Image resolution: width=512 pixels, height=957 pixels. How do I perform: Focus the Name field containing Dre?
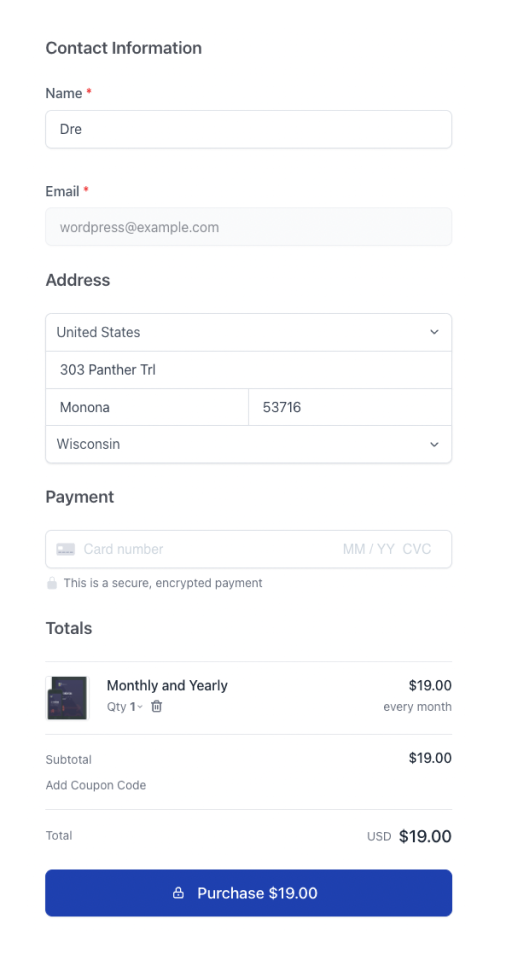(x=248, y=129)
